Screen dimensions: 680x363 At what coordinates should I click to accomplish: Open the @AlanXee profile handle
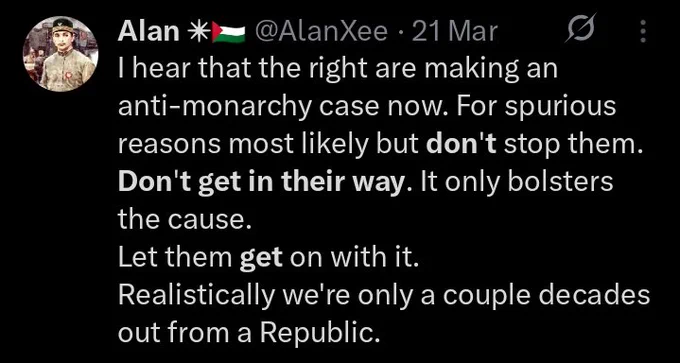point(322,32)
